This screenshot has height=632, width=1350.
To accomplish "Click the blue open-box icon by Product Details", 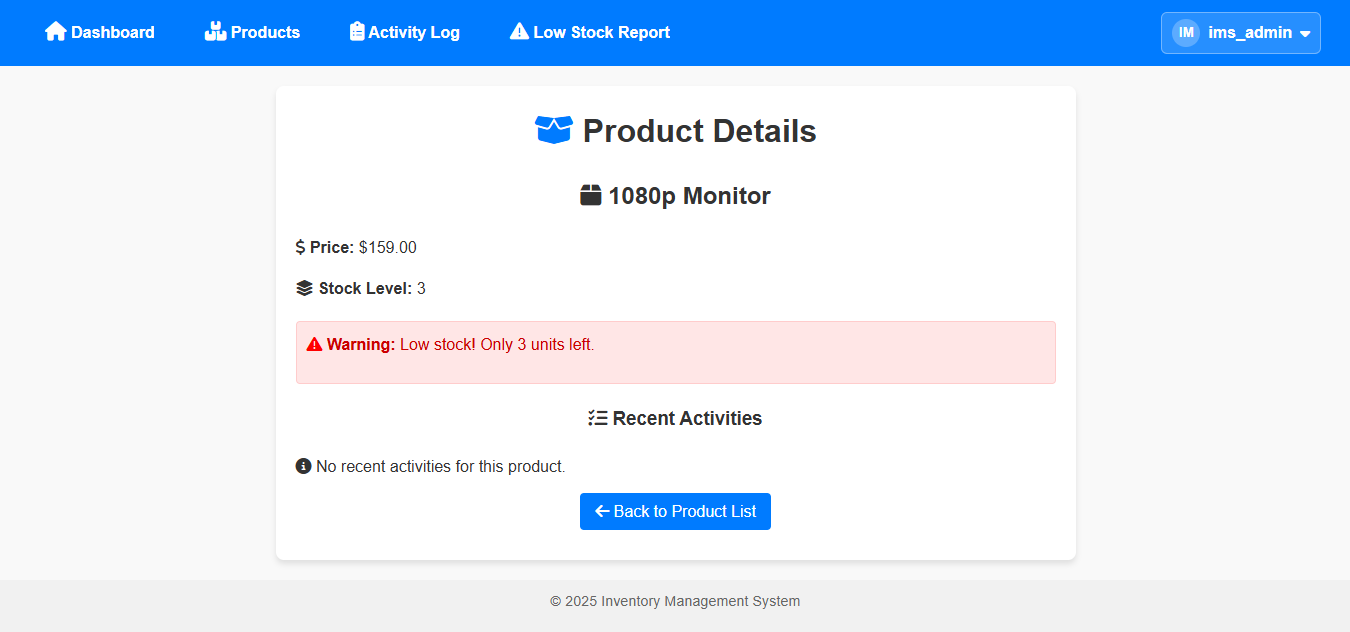I will [554, 130].
